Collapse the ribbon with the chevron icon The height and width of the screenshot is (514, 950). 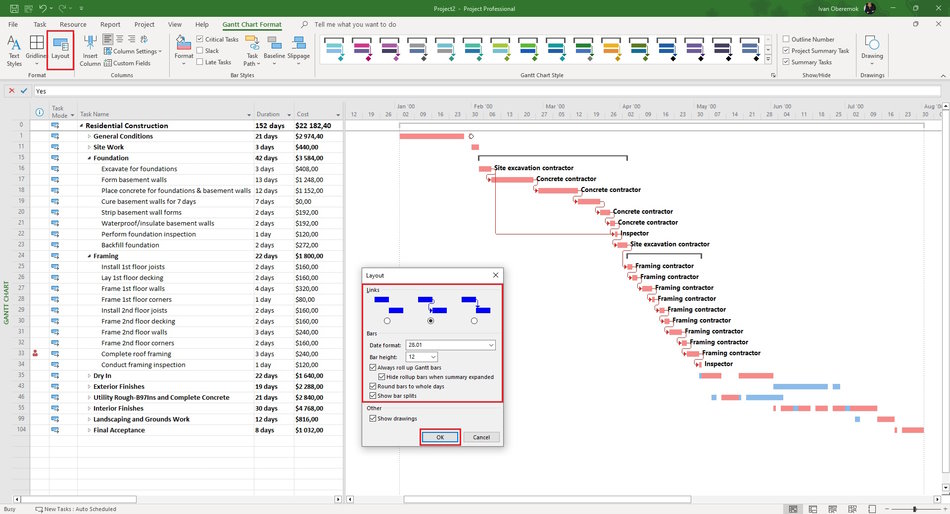[943, 75]
